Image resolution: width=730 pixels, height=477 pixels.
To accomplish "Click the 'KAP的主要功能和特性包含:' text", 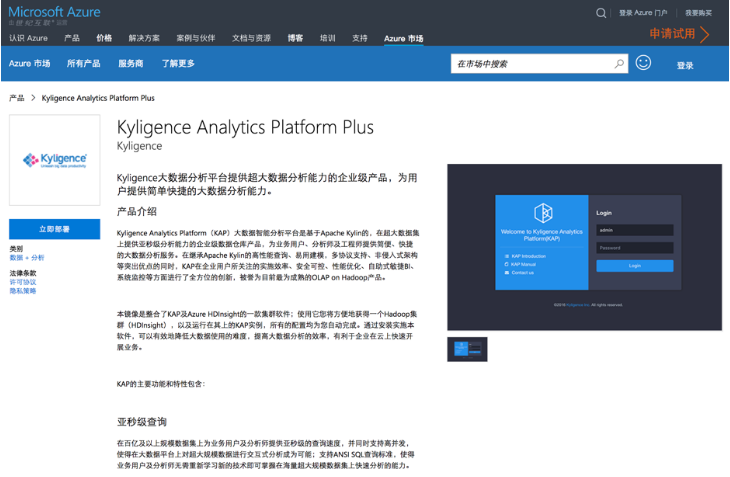I will (161, 384).
